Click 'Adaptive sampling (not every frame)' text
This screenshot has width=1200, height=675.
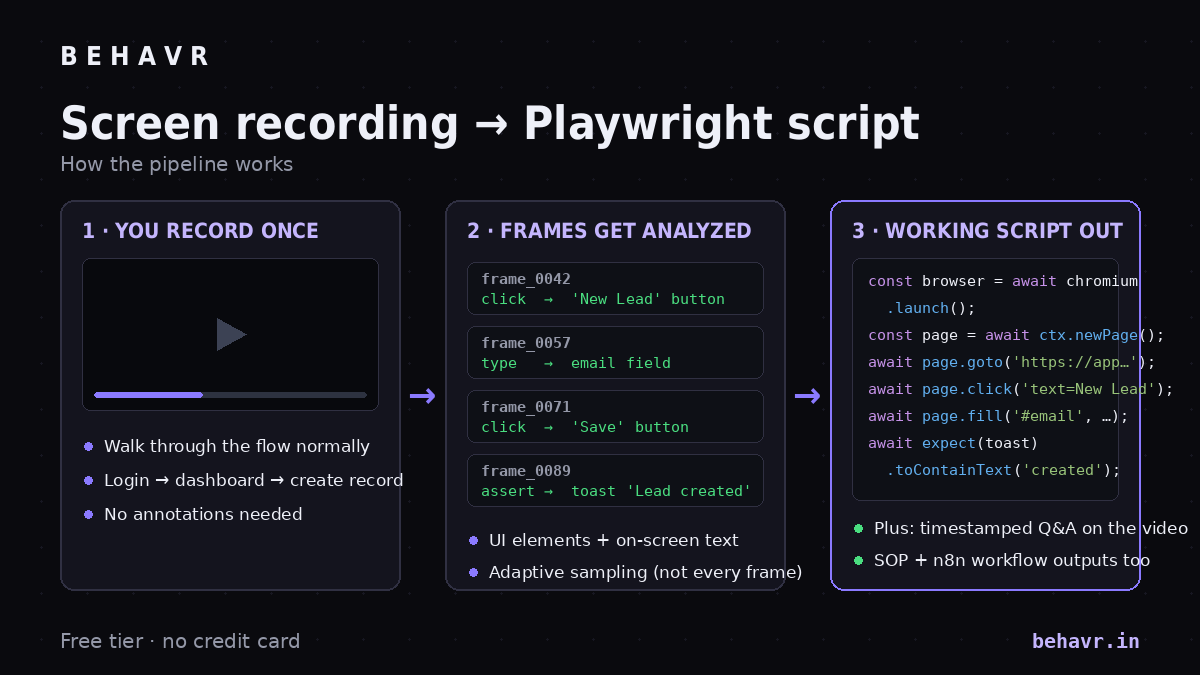(x=646, y=573)
